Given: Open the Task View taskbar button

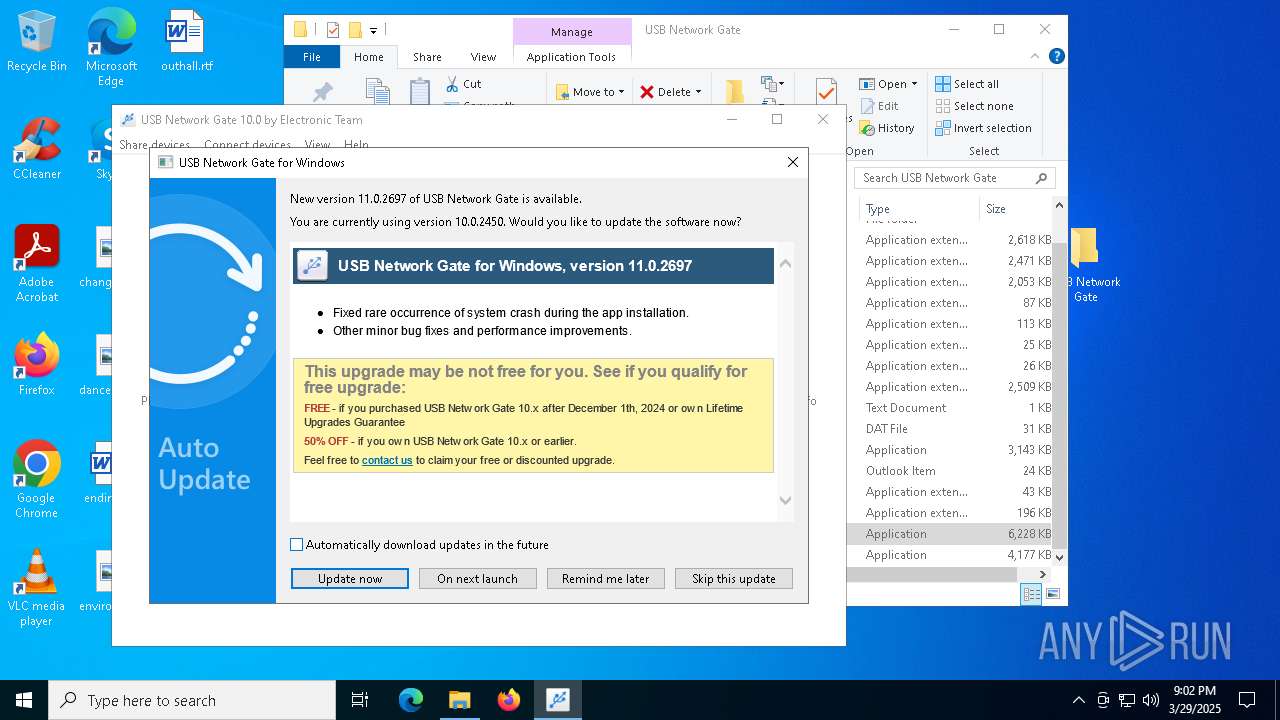Looking at the screenshot, I should tap(360, 700).
